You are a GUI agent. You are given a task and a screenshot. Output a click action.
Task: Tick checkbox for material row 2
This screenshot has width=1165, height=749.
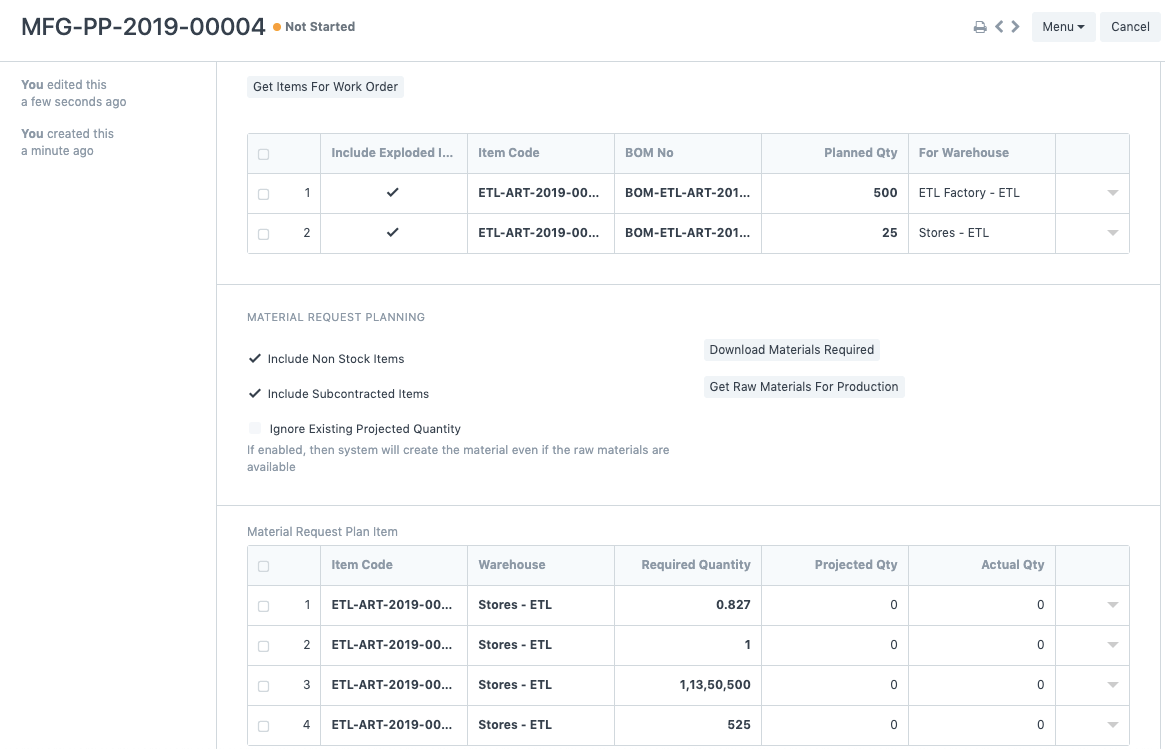pyautogui.click(x=264, y=646)
